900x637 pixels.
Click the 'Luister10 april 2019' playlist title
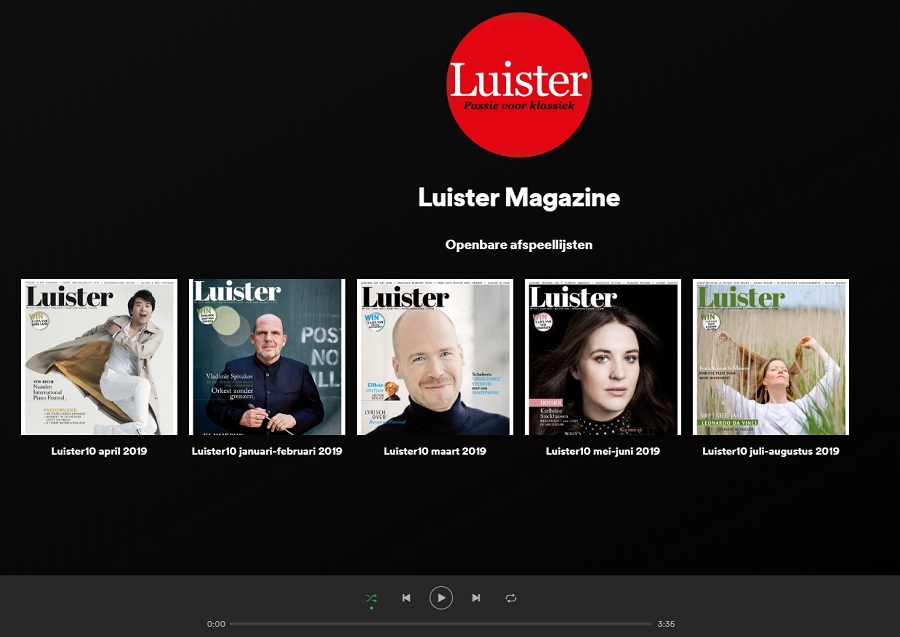coord(99,451)
